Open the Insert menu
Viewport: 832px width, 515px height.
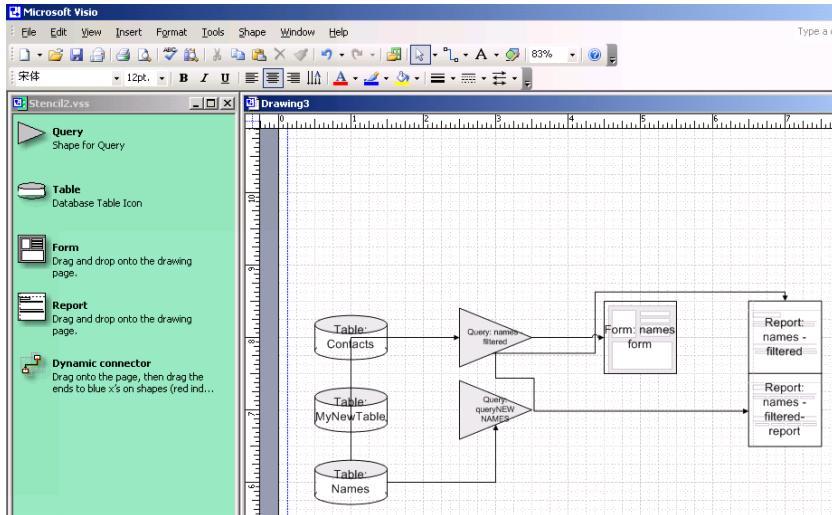click(128, 32)
